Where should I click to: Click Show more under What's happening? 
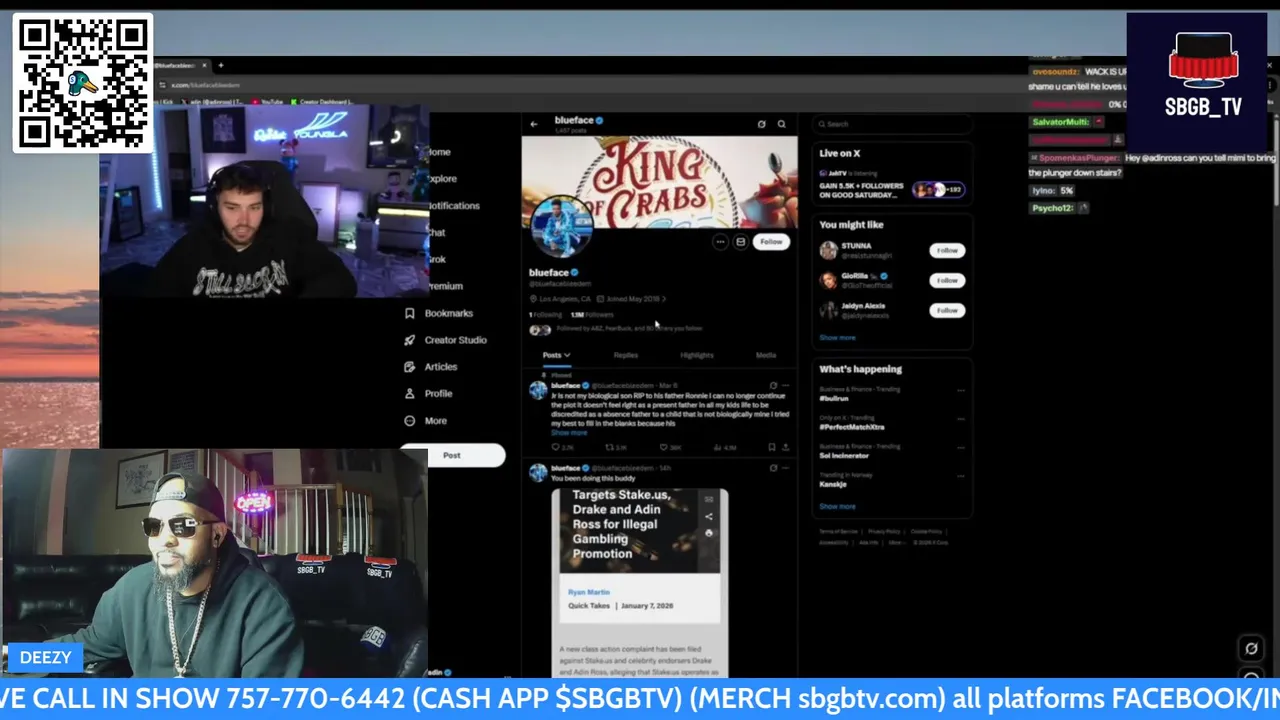(837, 507)
